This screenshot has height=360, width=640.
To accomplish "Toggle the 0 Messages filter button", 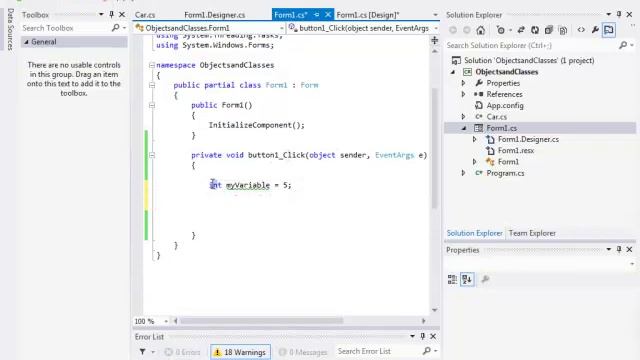I will point(303,352).
